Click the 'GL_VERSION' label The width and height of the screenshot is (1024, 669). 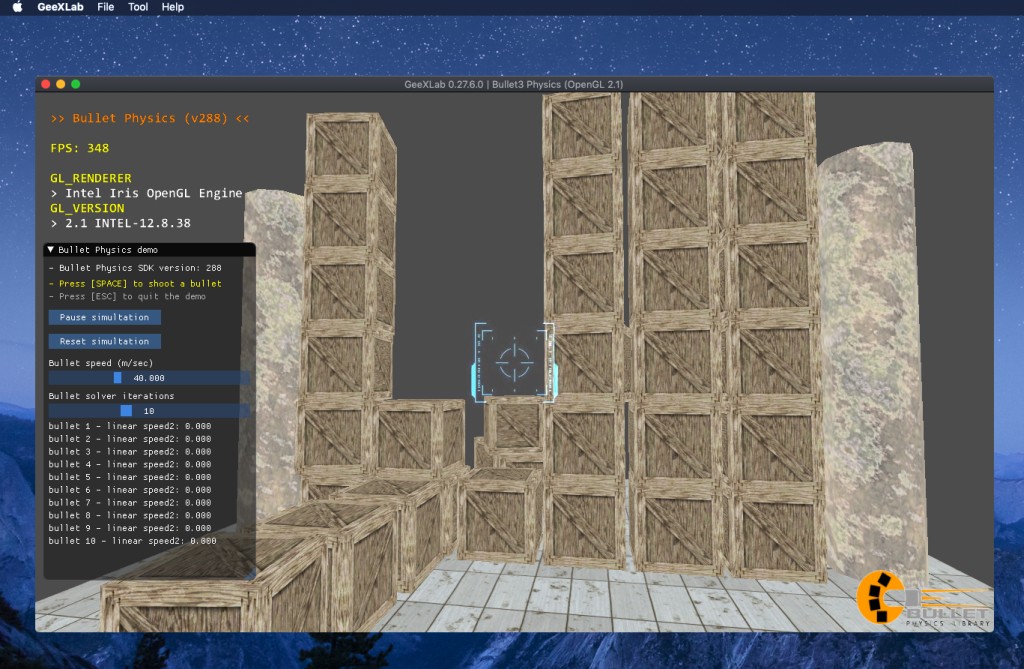click(87, 208)
